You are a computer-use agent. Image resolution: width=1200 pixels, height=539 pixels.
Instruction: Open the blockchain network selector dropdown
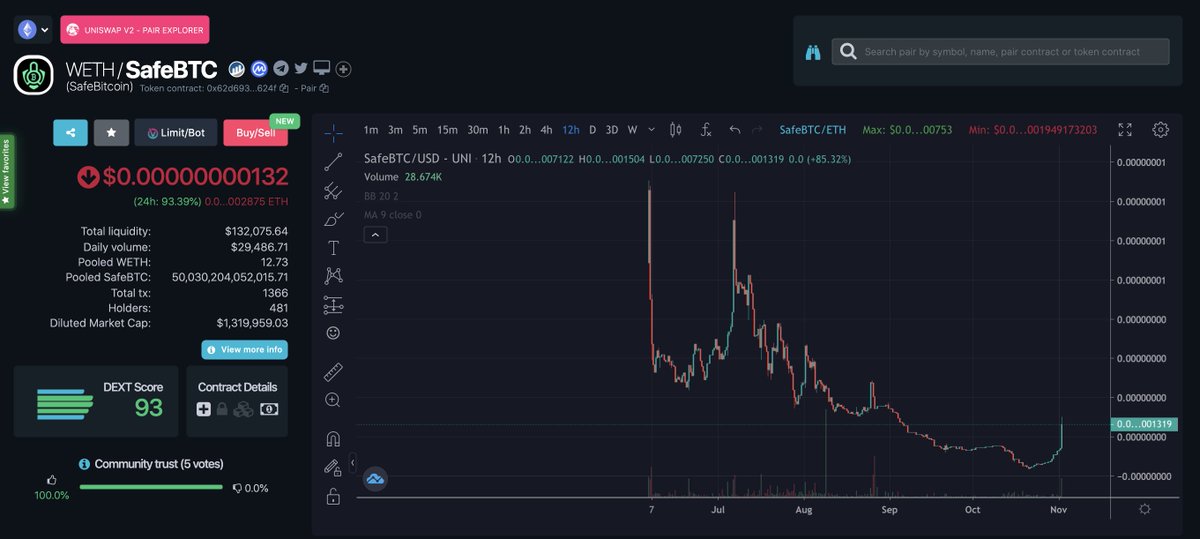33,30
